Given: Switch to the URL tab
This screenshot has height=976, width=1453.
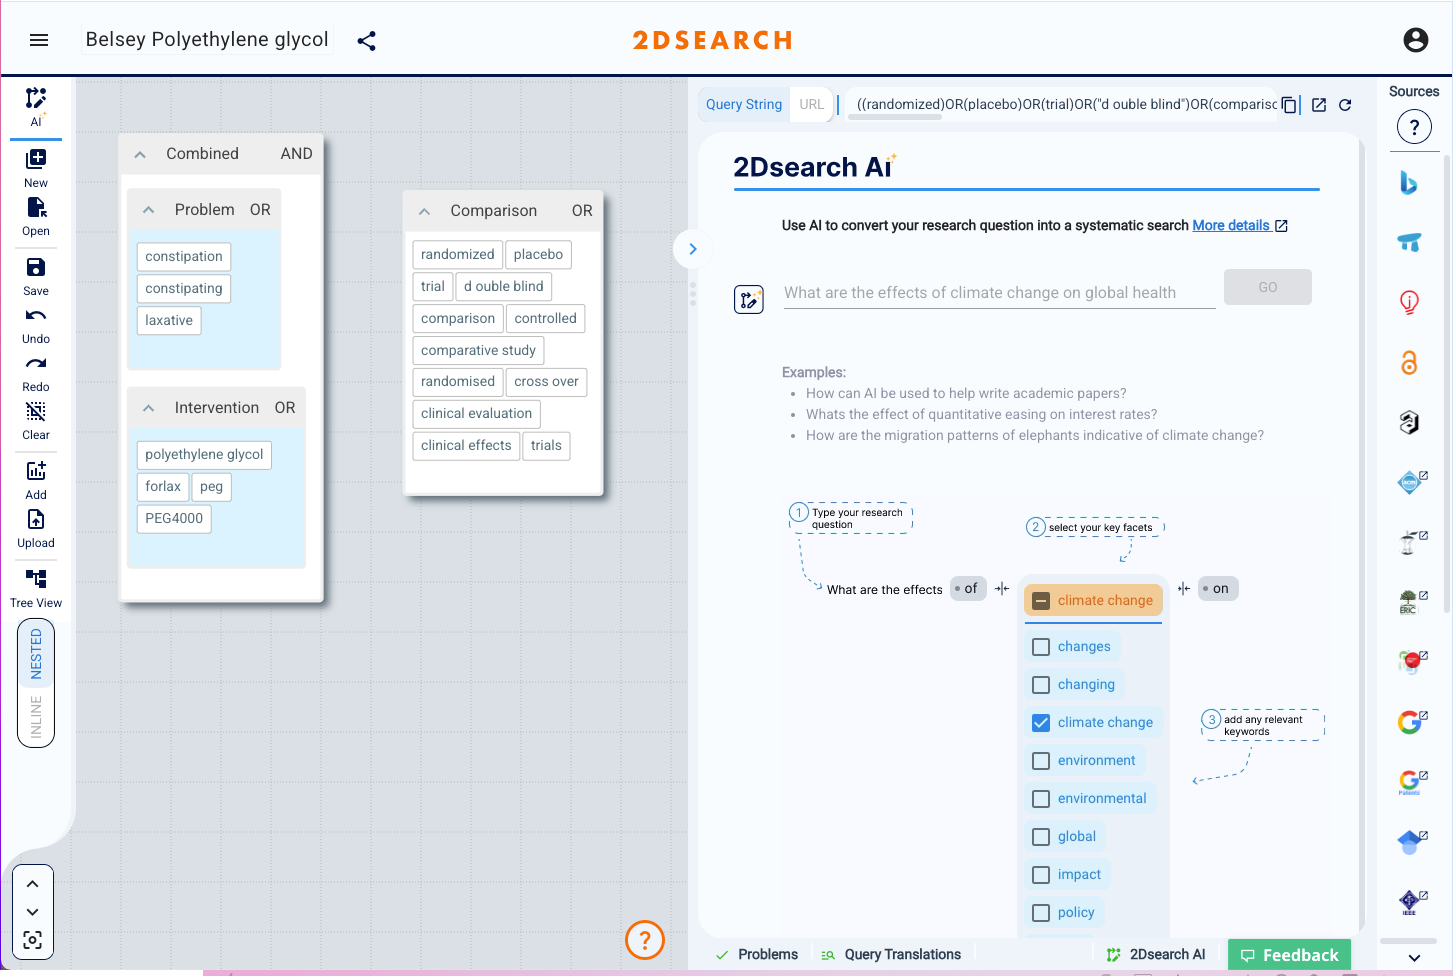Looking at the screenshot, I should tap(810, 104).
